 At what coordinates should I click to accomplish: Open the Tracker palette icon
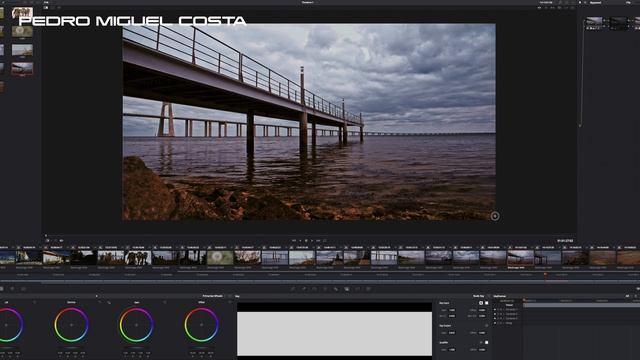[325, 289]
